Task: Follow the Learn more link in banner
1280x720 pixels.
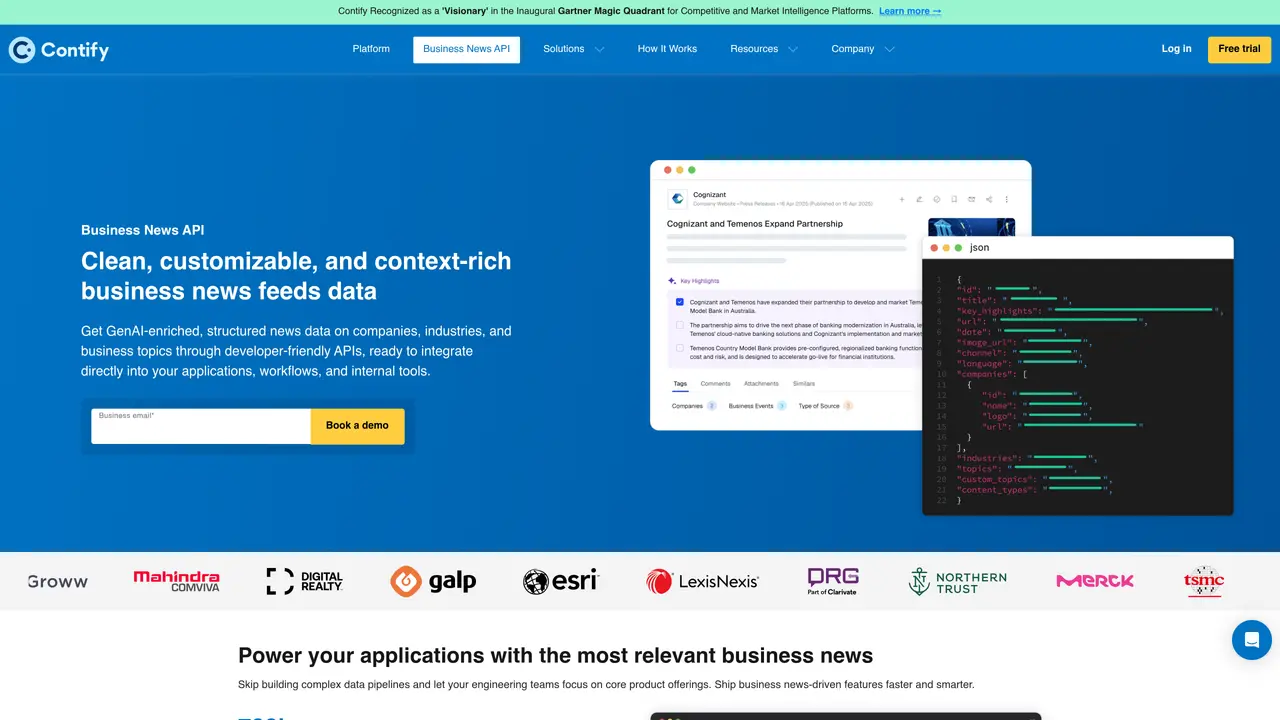Action: coord(910,11)
